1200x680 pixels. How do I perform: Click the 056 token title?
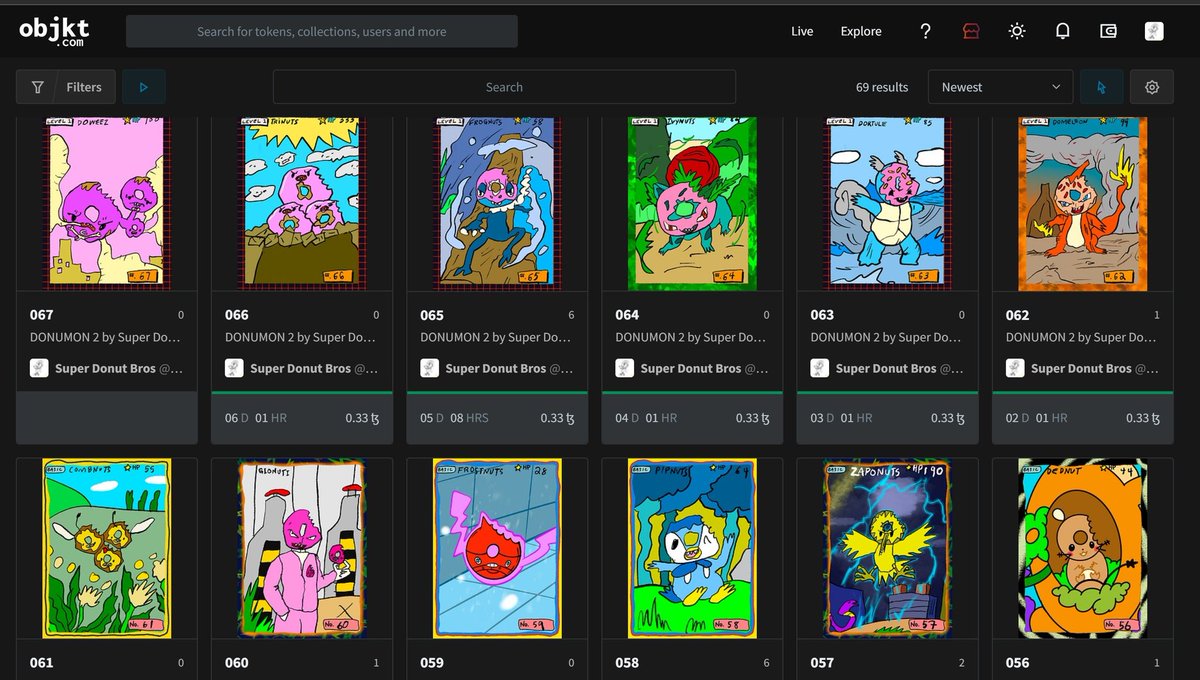(1017, 663)
